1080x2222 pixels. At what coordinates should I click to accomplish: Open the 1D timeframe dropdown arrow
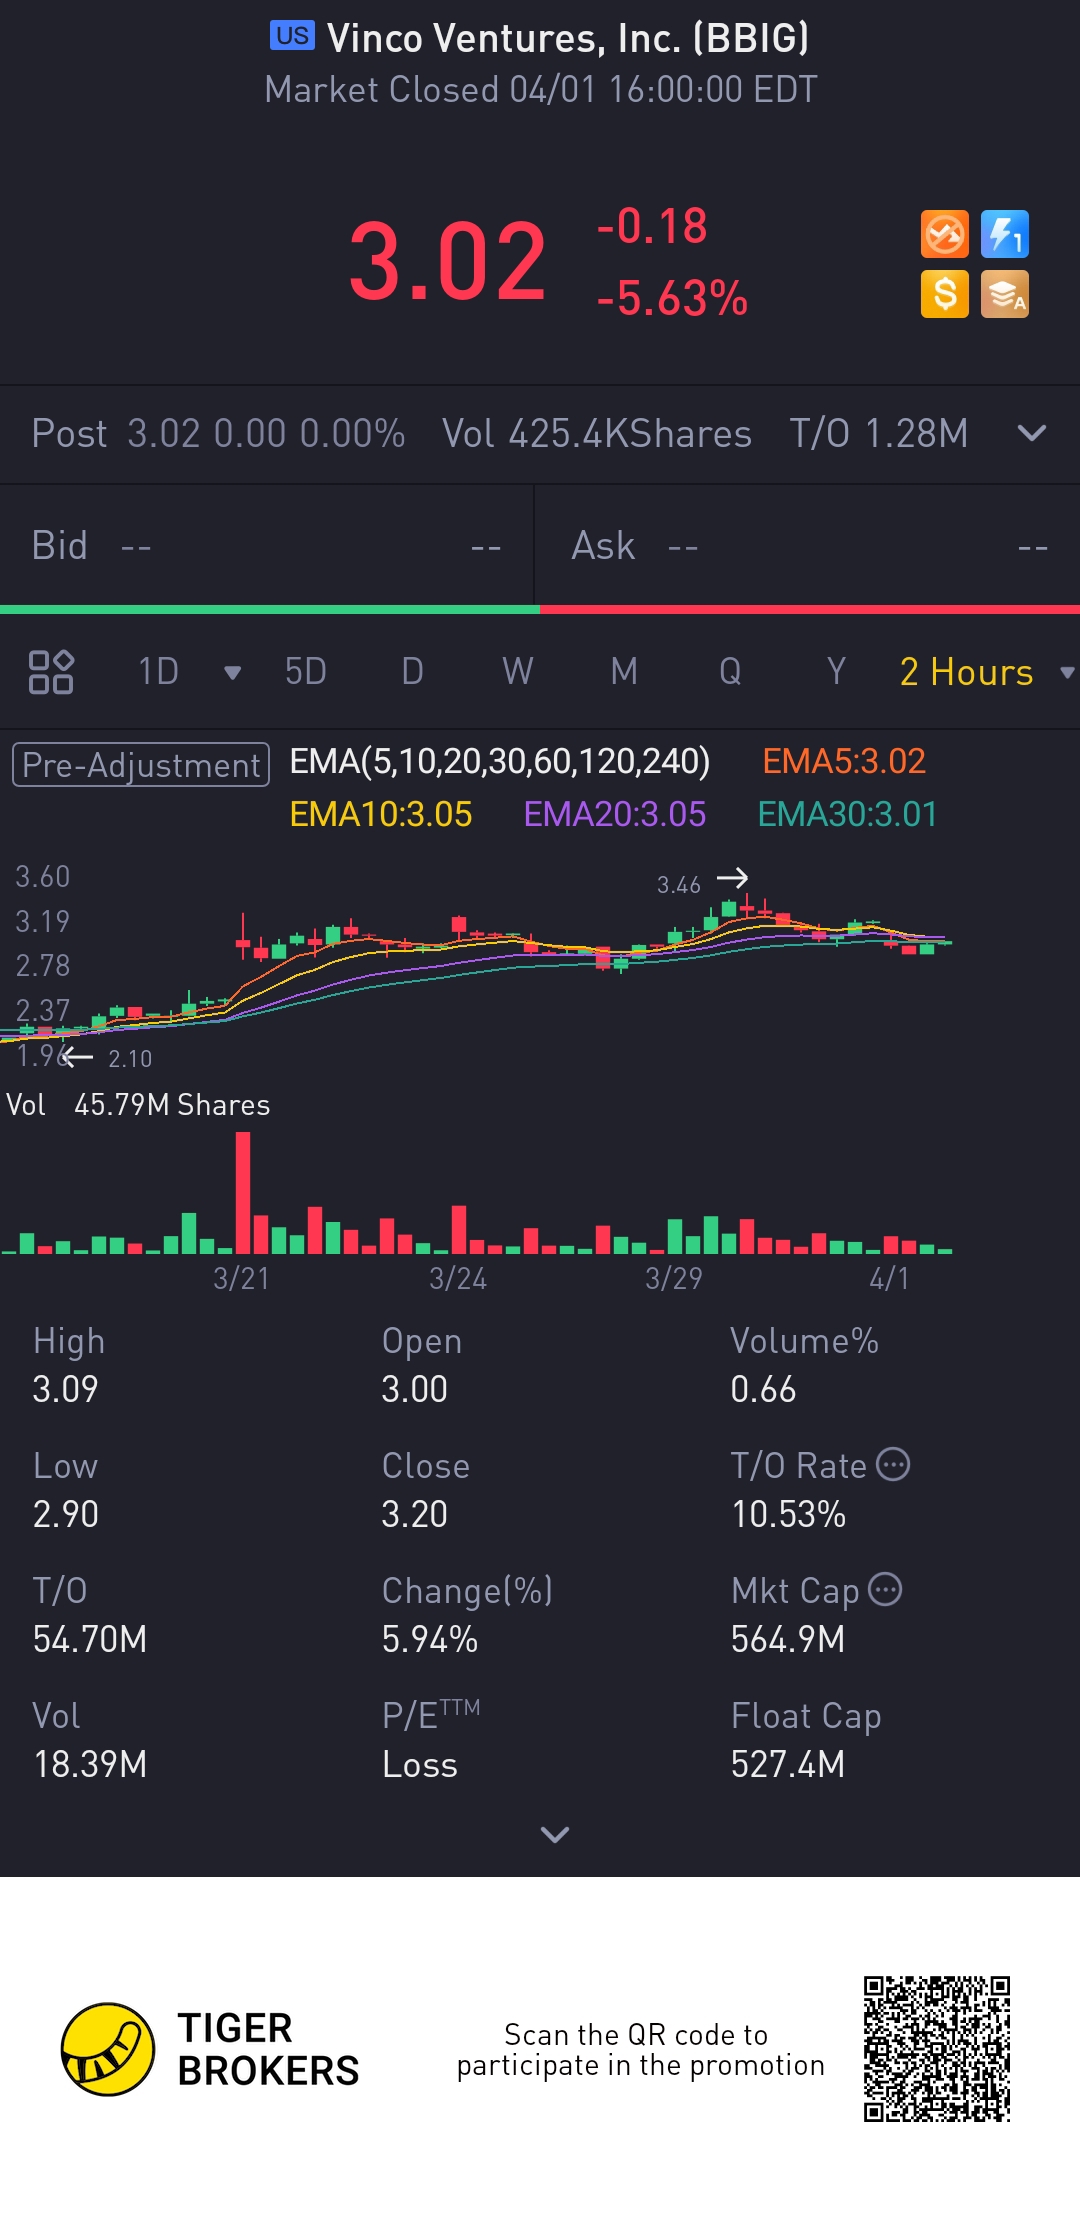233,672
